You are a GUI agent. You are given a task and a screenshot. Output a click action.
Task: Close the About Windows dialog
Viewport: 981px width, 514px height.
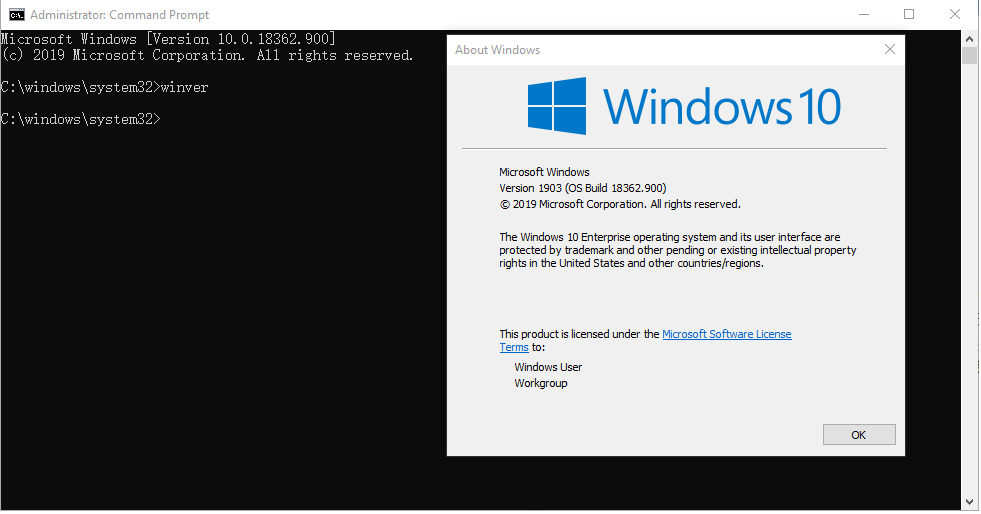(890, 49)
